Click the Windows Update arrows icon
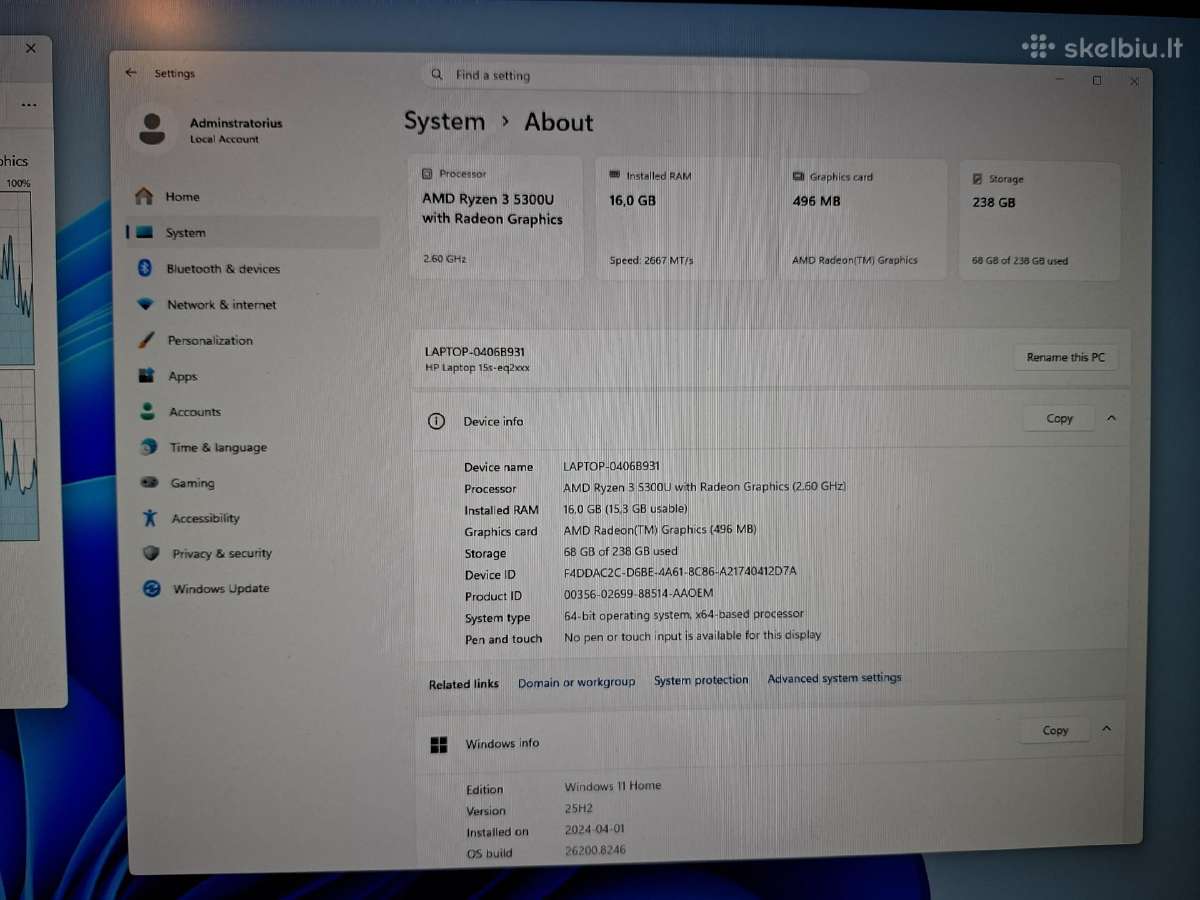 point(152,589)
